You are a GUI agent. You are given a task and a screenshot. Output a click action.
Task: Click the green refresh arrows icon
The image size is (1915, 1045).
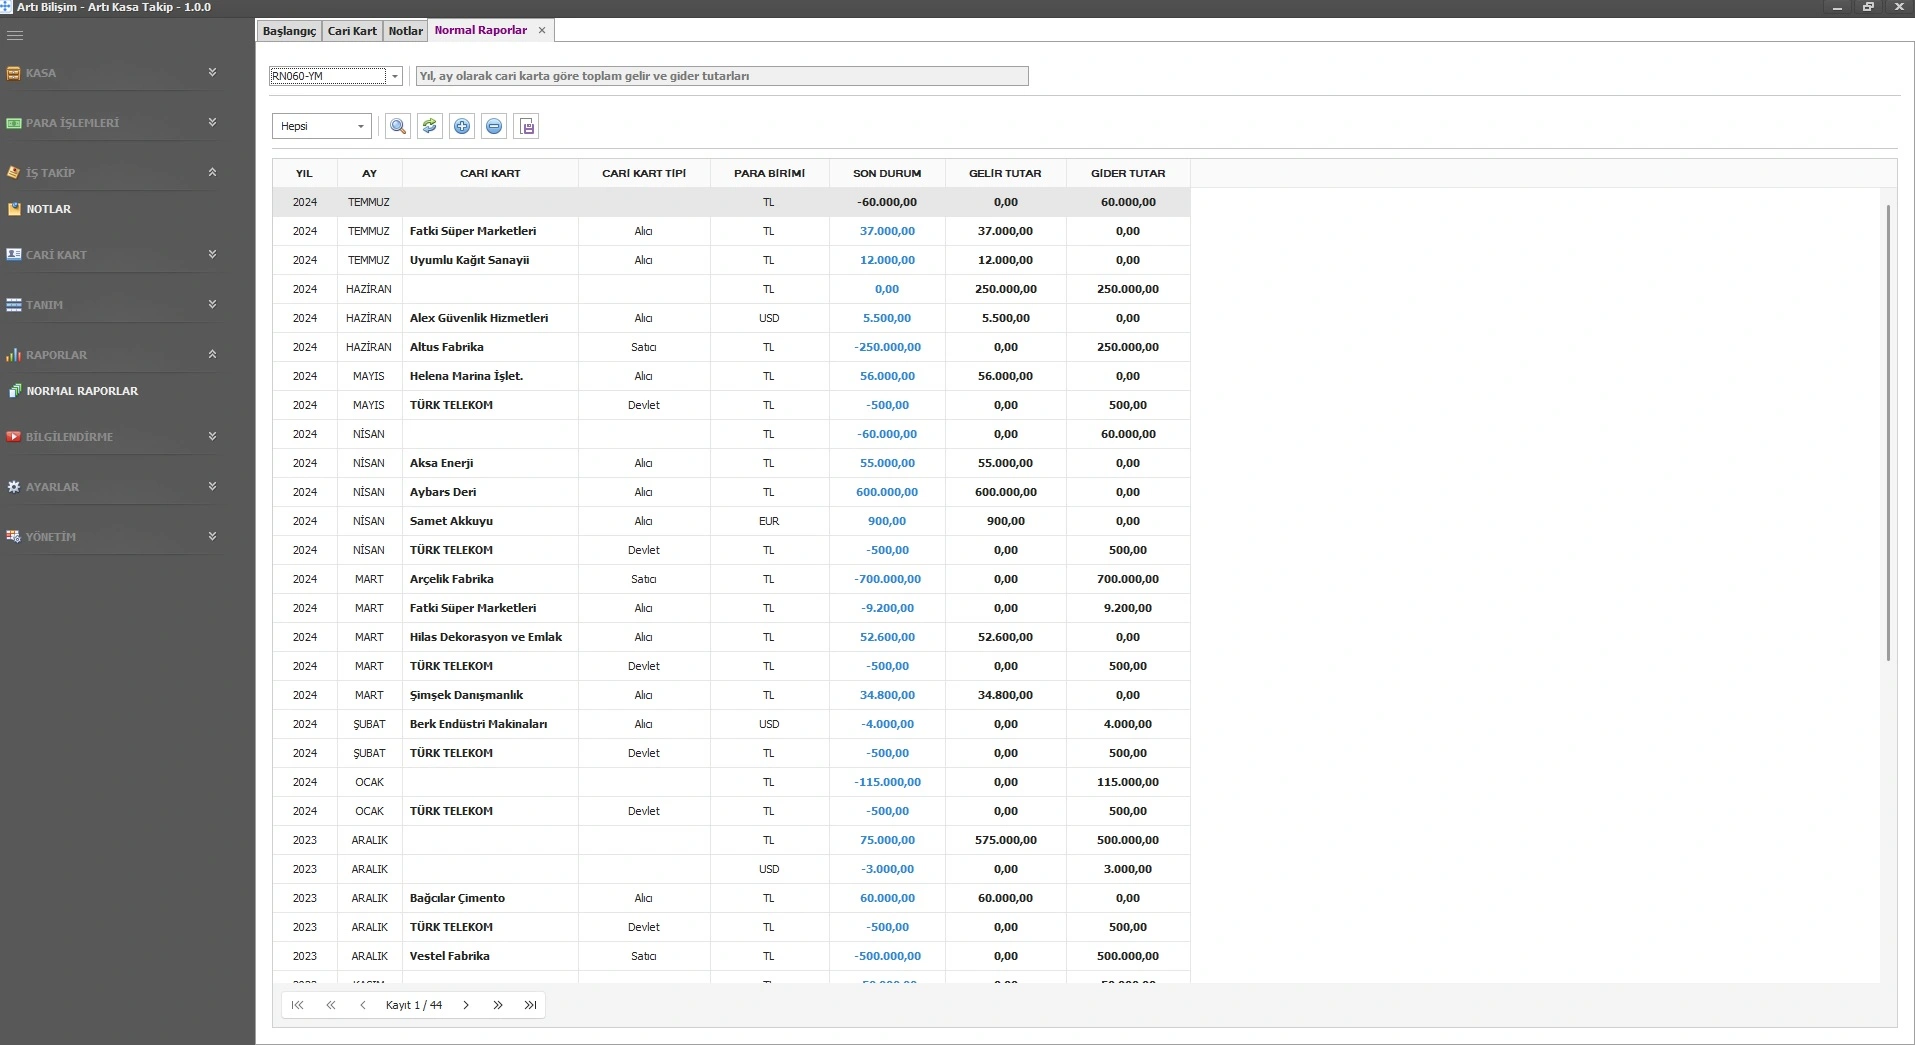coord(430,126)
